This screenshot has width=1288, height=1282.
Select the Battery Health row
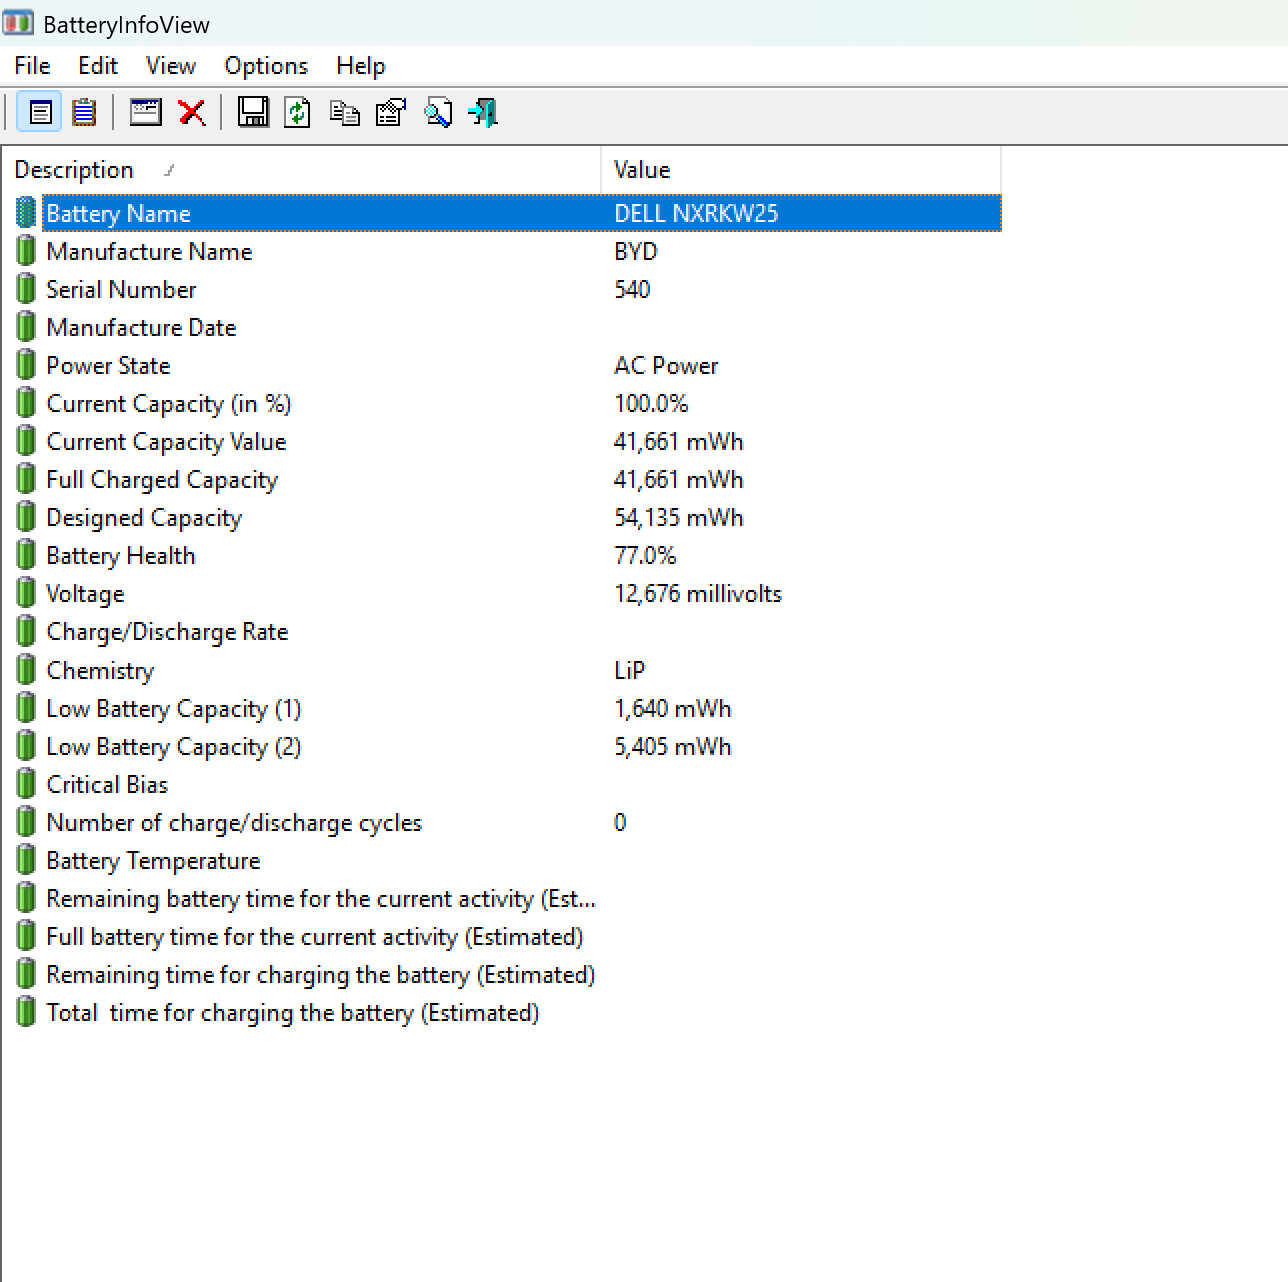coord(507,556)
